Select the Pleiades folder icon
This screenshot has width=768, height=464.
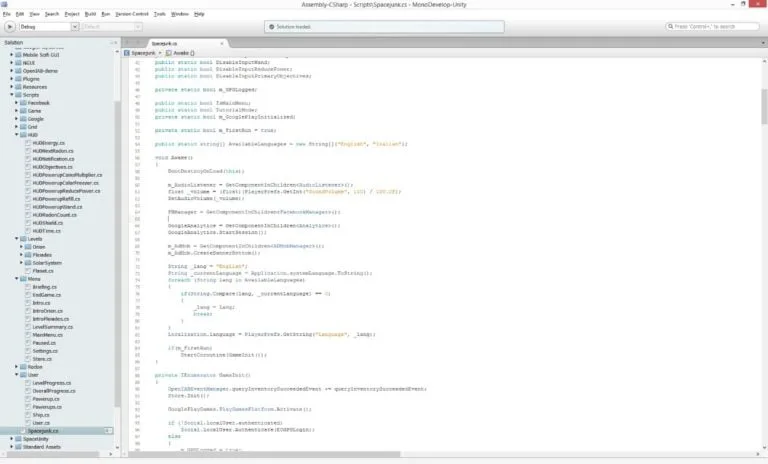(28, 255)
